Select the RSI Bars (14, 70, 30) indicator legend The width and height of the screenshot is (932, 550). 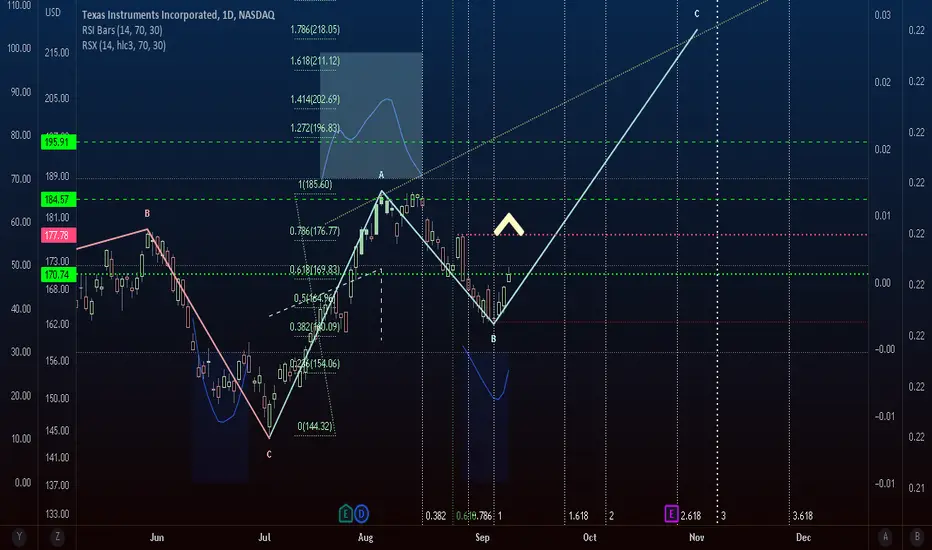(x=122, y=30)
